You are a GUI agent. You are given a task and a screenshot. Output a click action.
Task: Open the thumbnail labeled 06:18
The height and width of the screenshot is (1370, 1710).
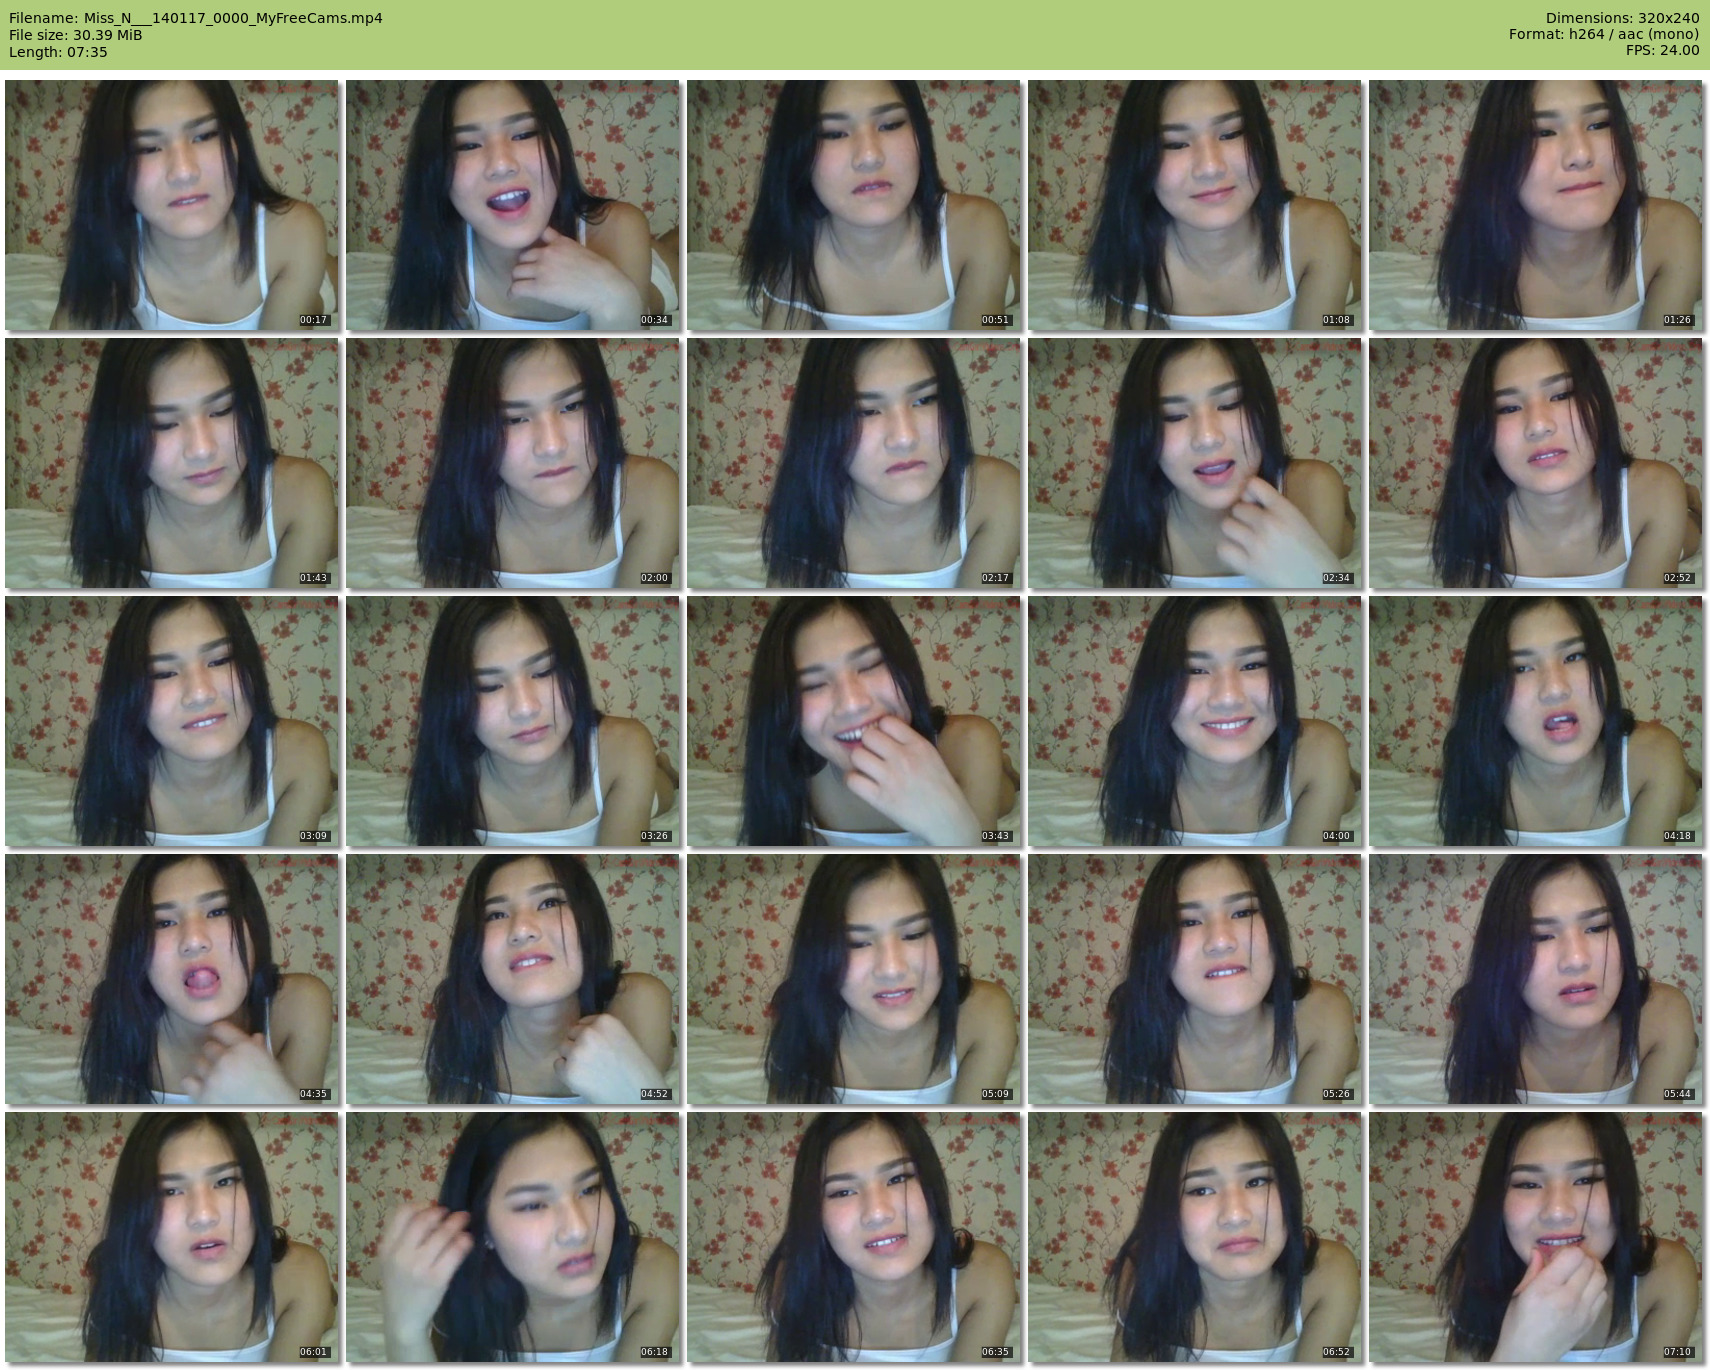pos(512,1237)
